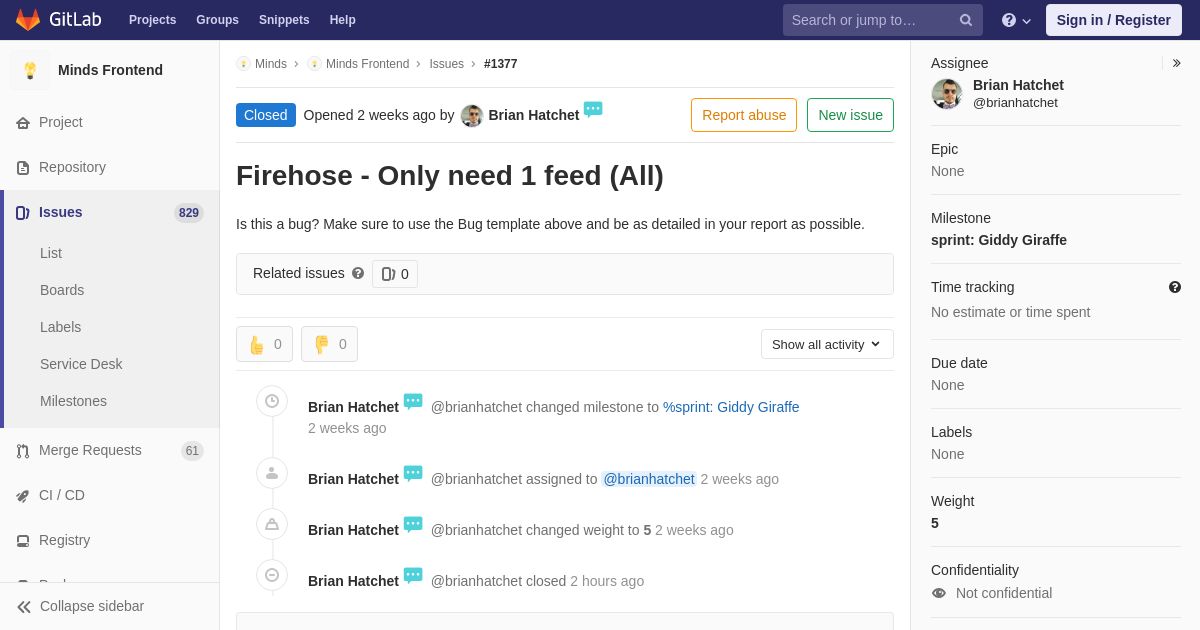Click the 61 merge requests count badge
1200x630 pixels.
[192, 451]
